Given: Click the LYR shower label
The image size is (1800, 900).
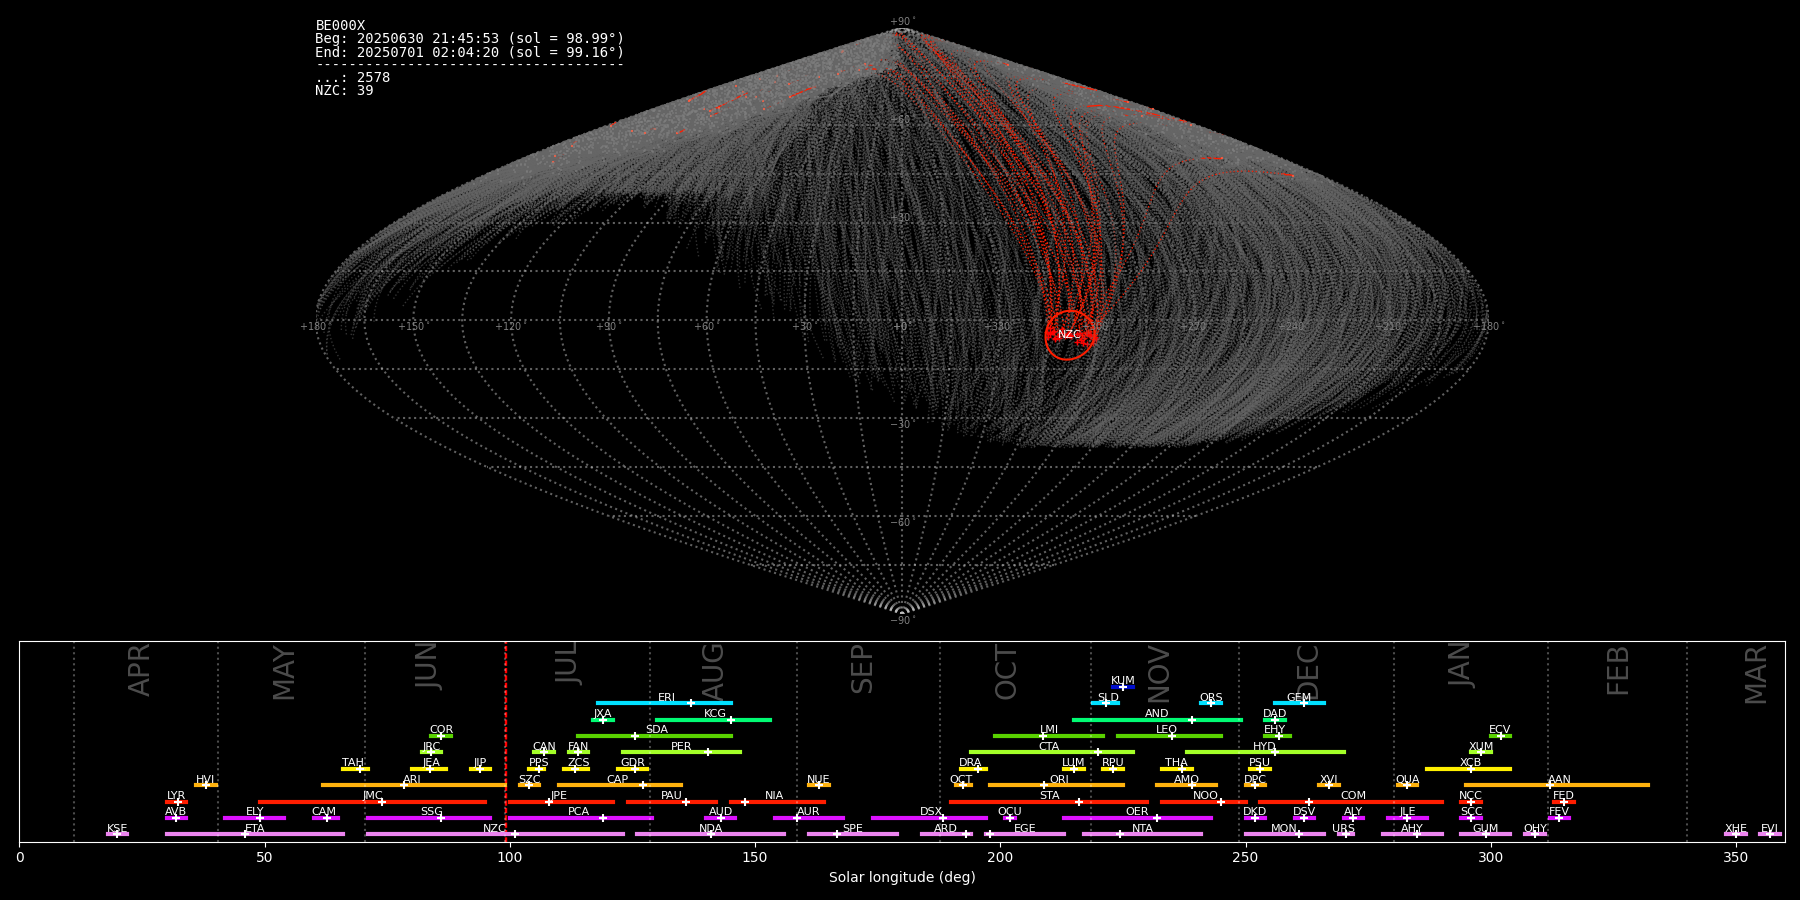Looking at the screenshot, I should (x=176, y=796).
